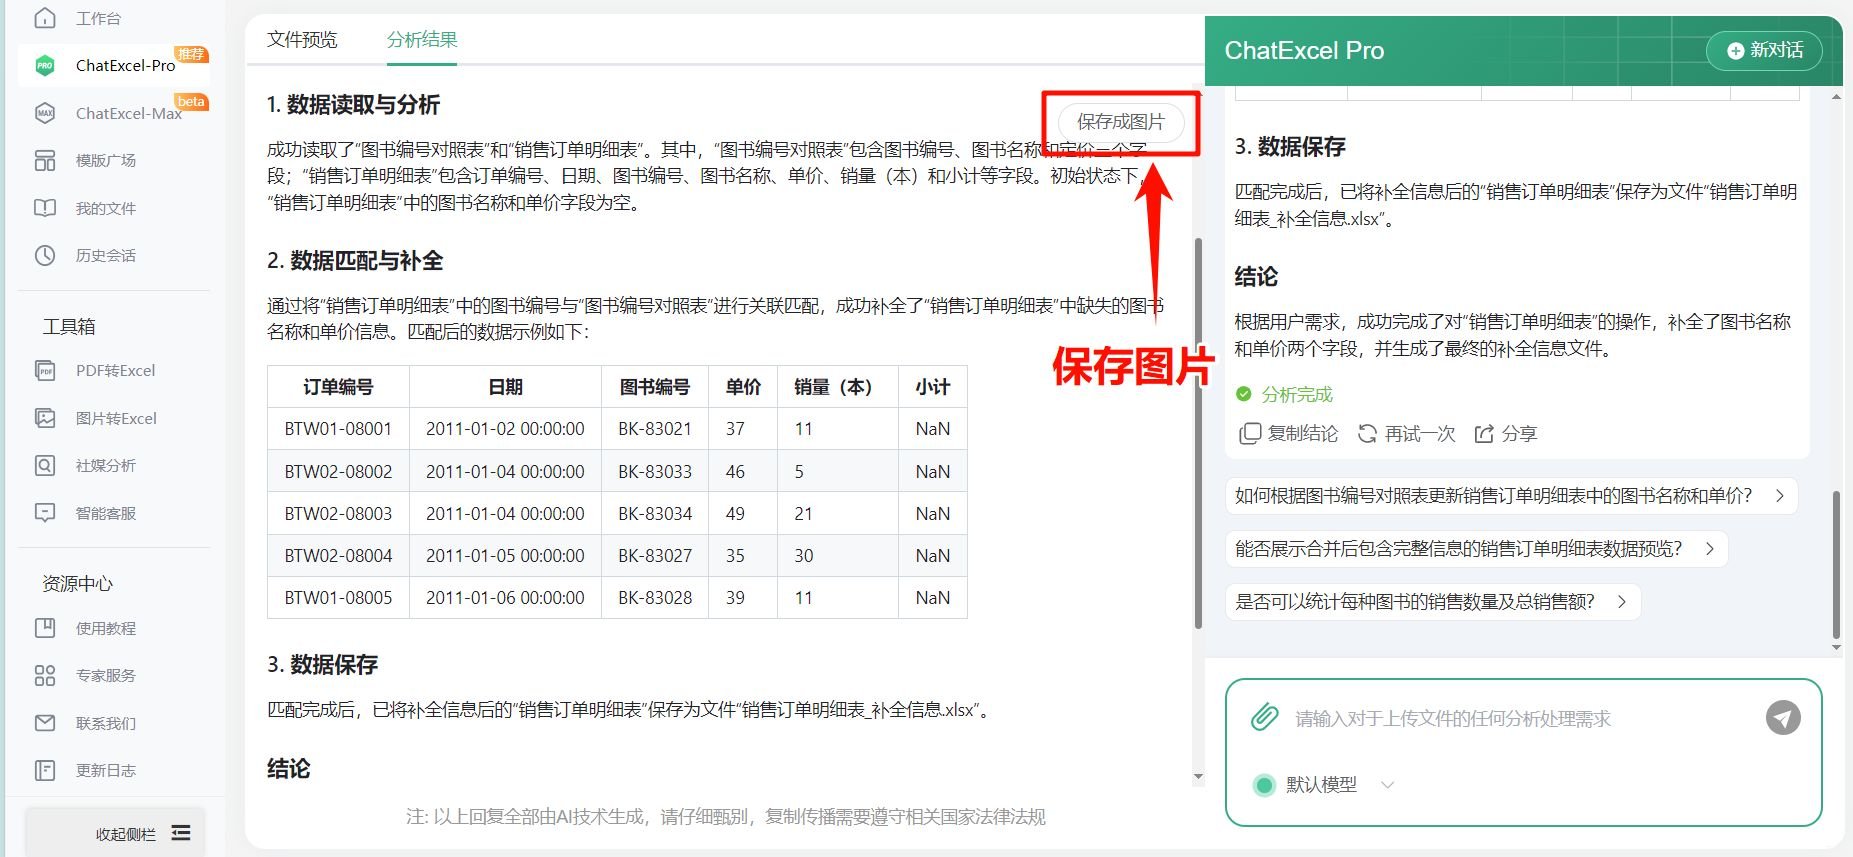Click 保存成图片 button

(1120, 122)
